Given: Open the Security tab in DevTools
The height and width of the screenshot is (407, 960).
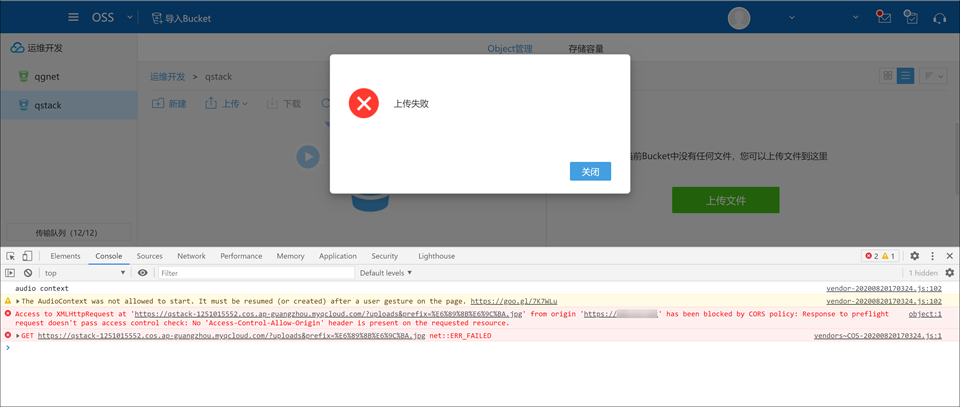Looking at the screenshot, I should (x=384, y=256).
